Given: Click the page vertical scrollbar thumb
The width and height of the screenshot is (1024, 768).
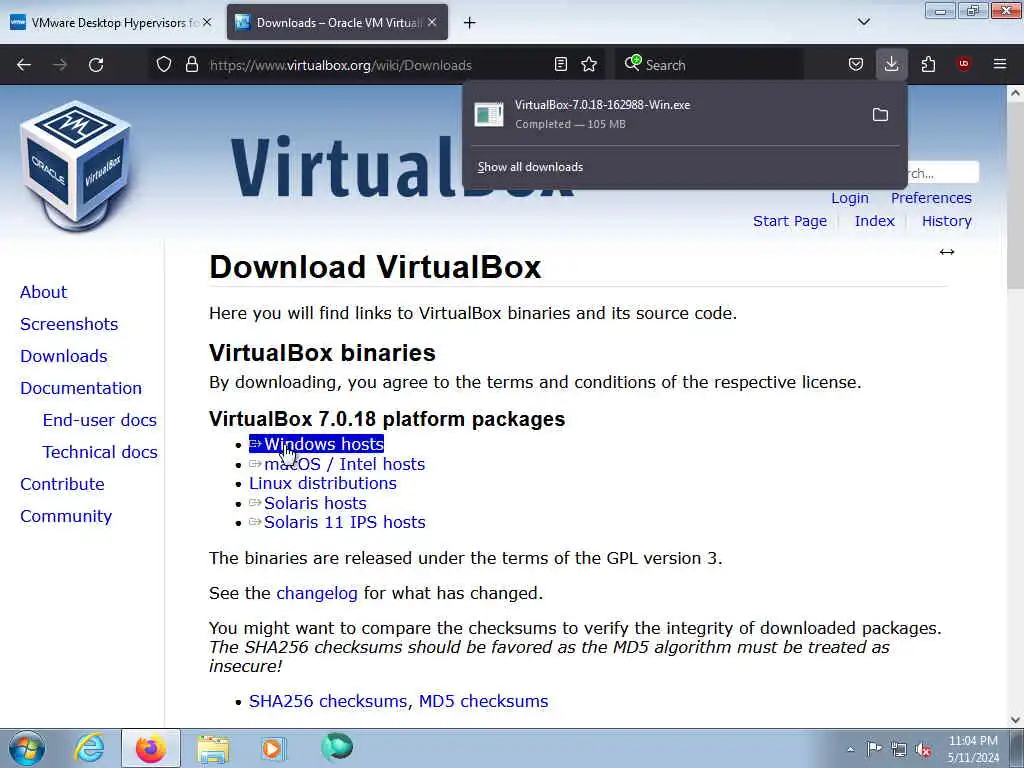Looking at the screenshot, I should (x=1015, y=195).
